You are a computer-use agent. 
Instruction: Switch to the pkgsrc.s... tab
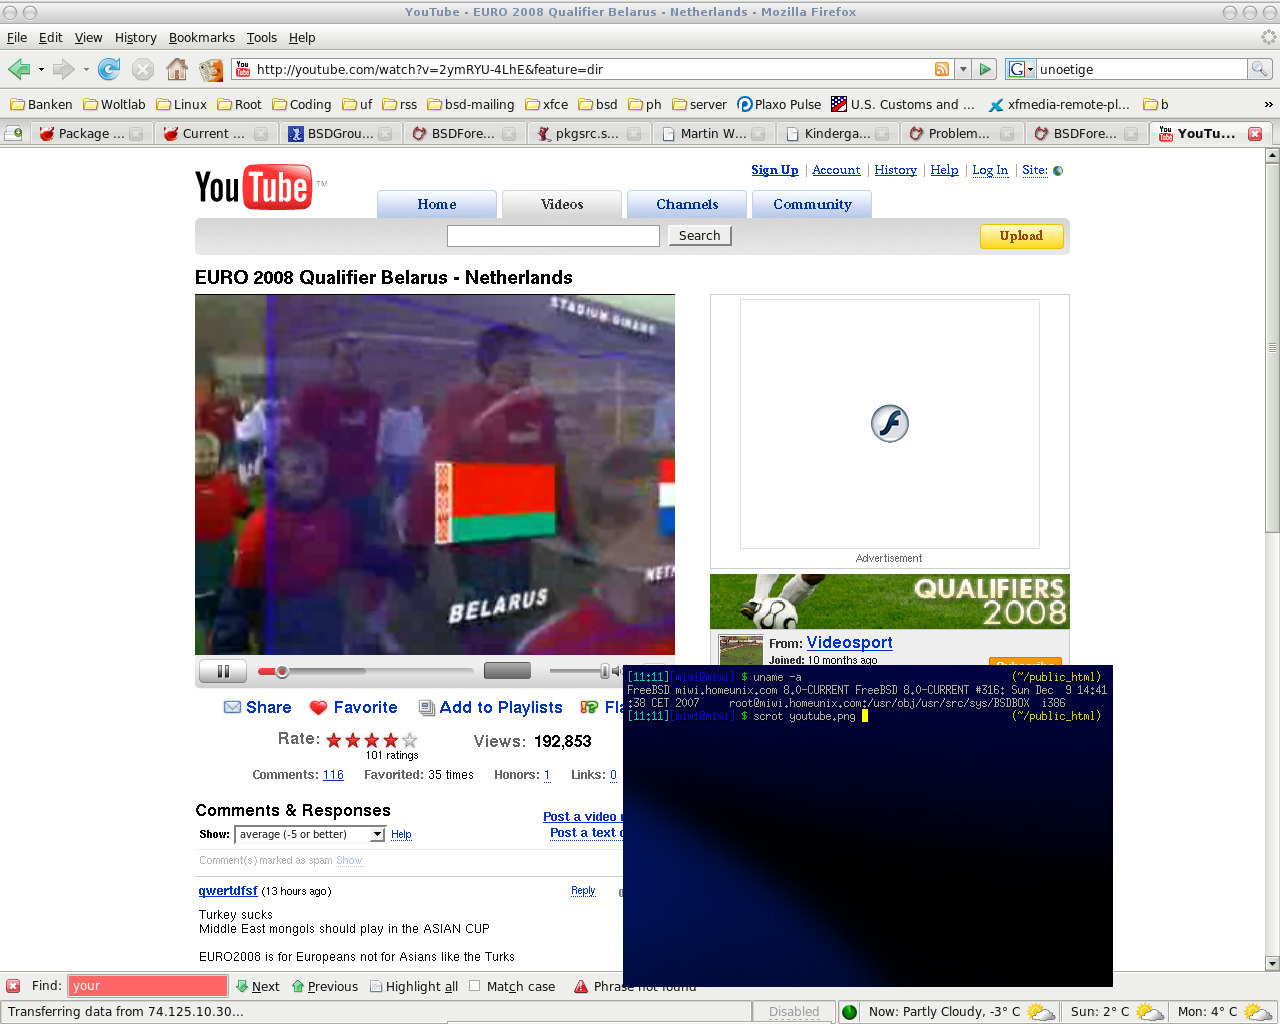589,133
